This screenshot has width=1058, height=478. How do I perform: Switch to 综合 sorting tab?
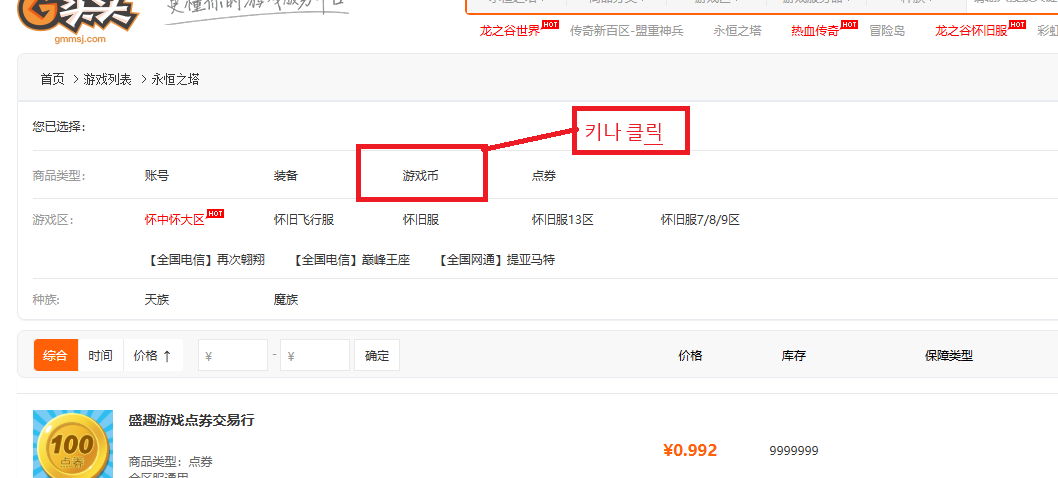click(x=56, y=355)
